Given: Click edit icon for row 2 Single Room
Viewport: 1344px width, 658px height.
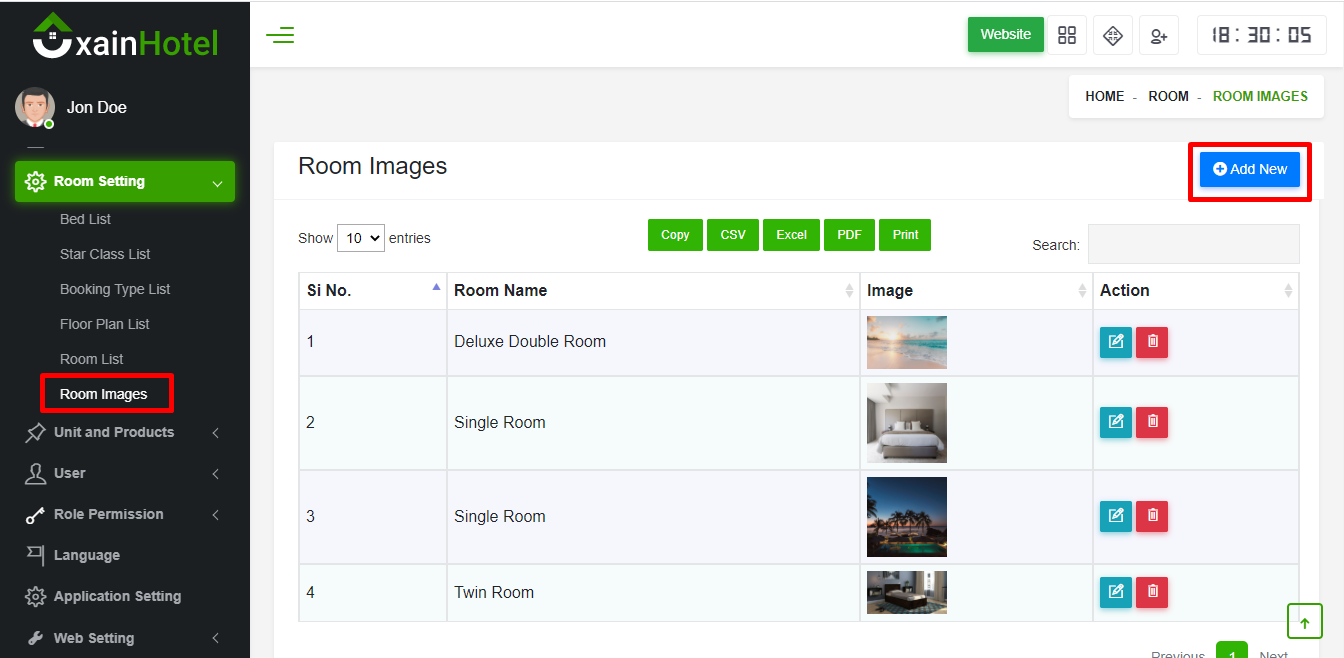Looking at the screenshot, I should coord(1115,422).
